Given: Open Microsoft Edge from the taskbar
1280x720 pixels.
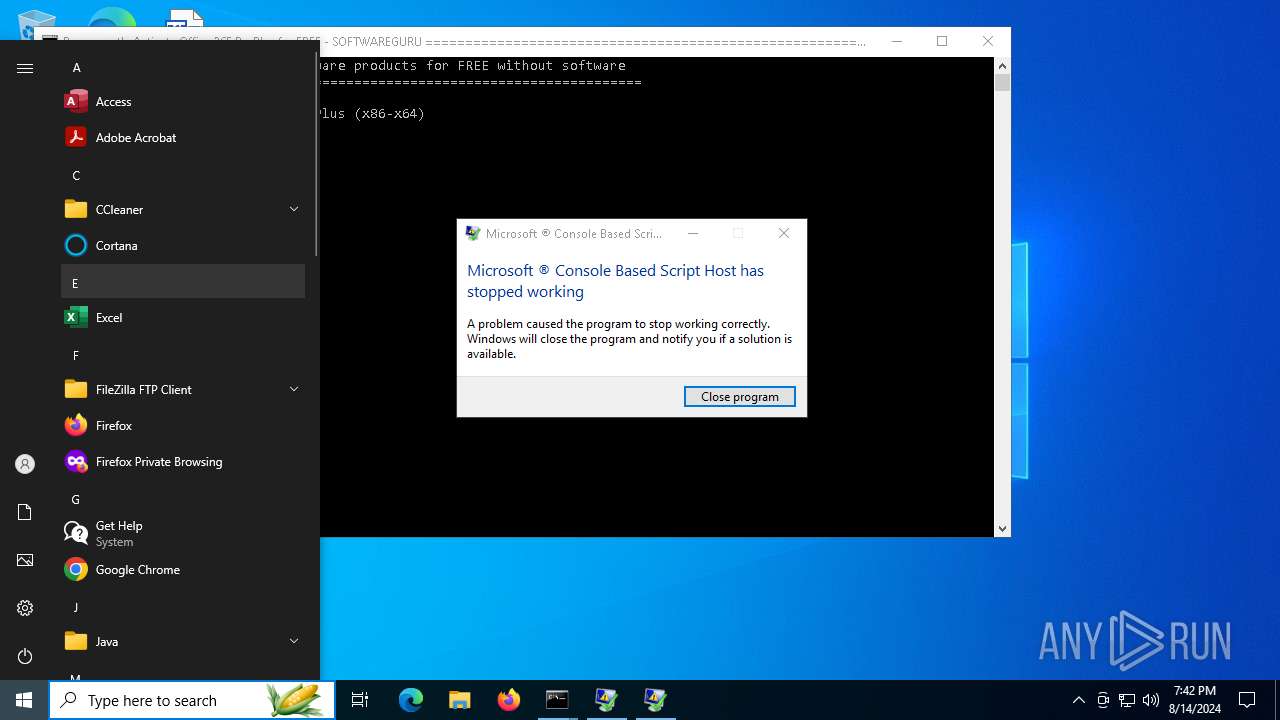Looking at the screenshot, I should coord(411,700).
